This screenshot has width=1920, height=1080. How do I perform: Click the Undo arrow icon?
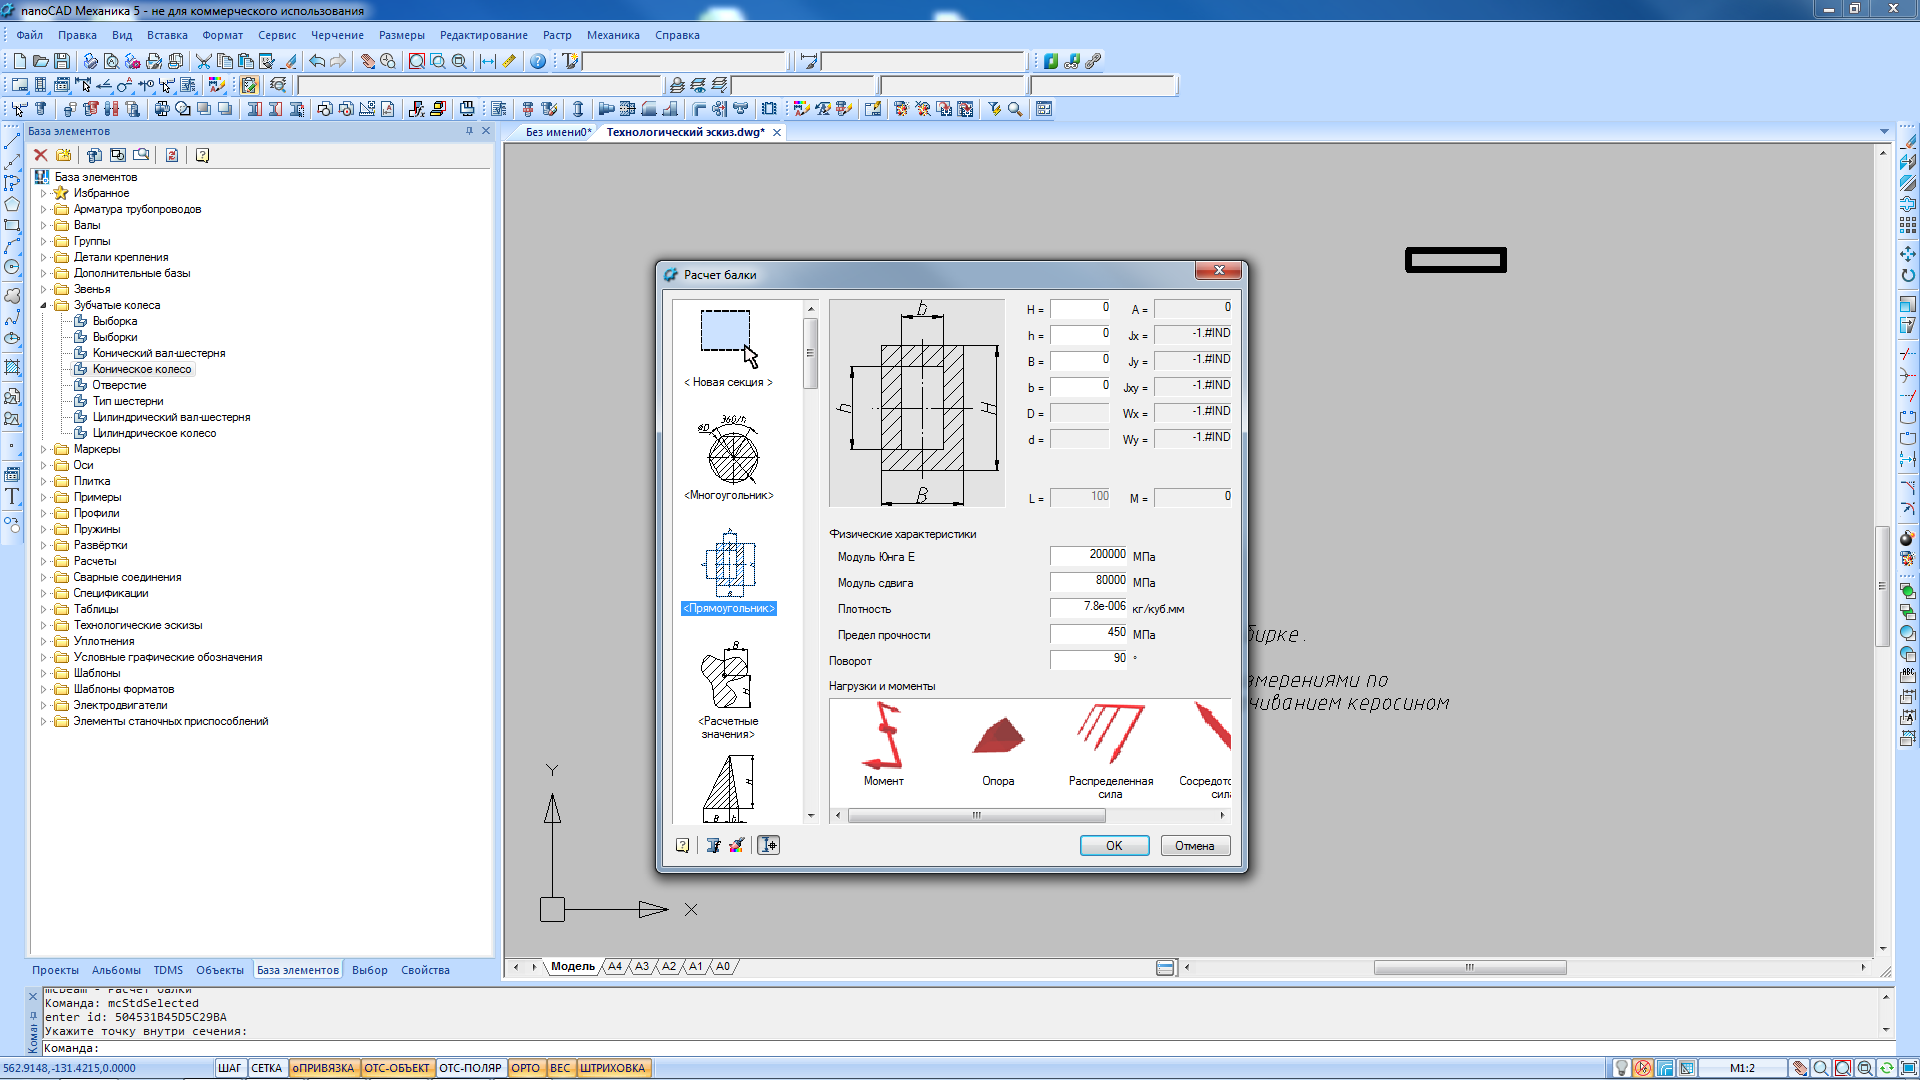click(x=317, y=61)
